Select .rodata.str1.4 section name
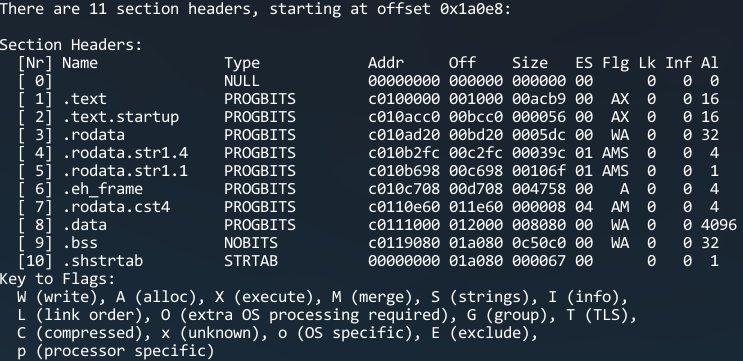The width and height of the screenshot is (743, 361). click(125, 153)
